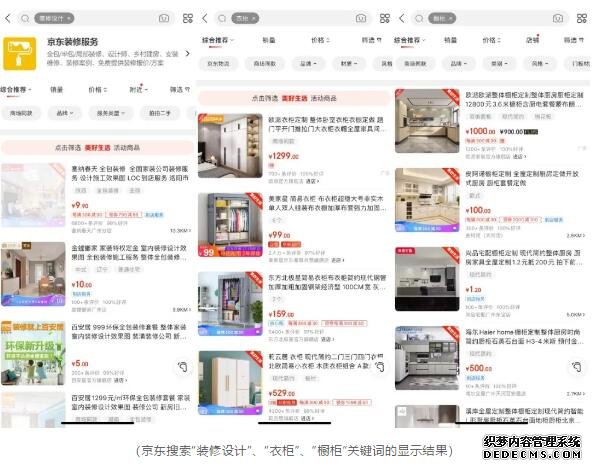
Task: Open the ¥99 fabric wardrobe product thumbnail
Action: [230, 225]
